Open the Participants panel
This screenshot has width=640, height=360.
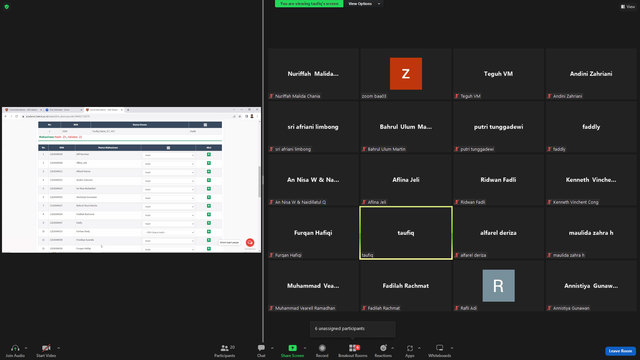click(224, 350)
